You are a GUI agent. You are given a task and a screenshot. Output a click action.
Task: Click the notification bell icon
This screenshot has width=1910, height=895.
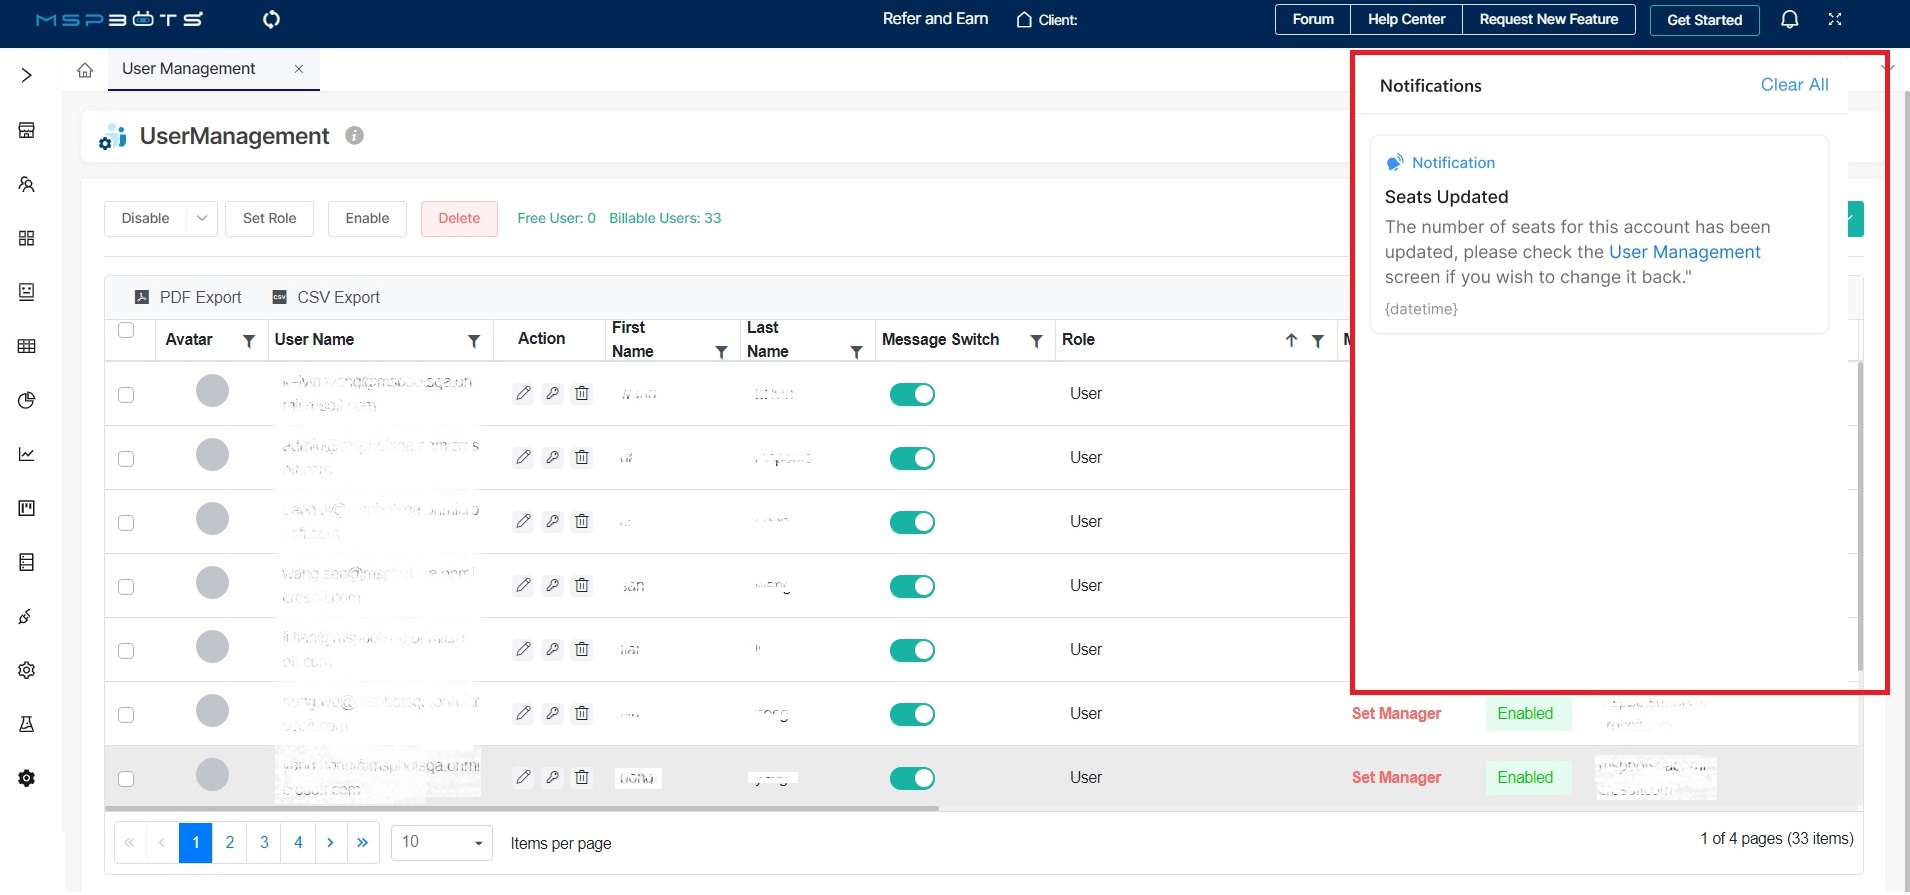coord(1789,20)
